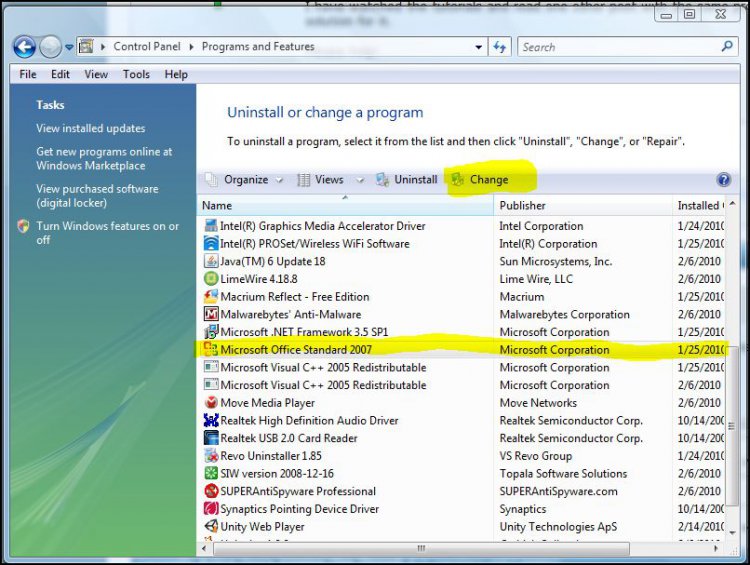Click Turn Windows features on or off
This screenshot has width=750, height=565.
click(x=108, y=233)
